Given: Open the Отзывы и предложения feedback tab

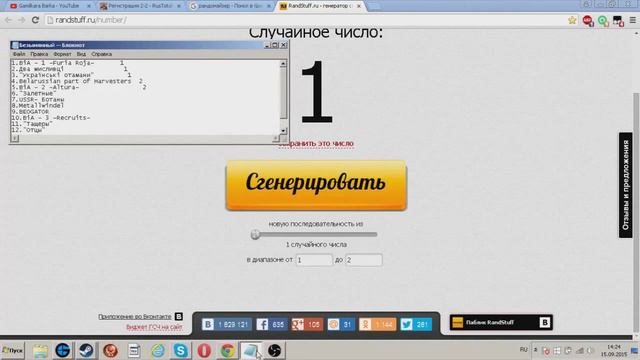Looking at the screenshot, I should (x=625, y=185).
